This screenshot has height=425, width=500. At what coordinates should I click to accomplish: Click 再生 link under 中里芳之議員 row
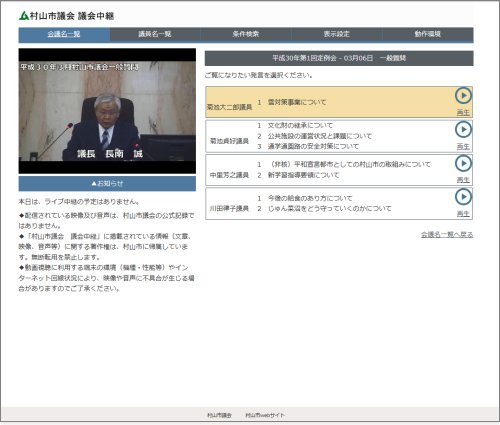tap(463, 180)
